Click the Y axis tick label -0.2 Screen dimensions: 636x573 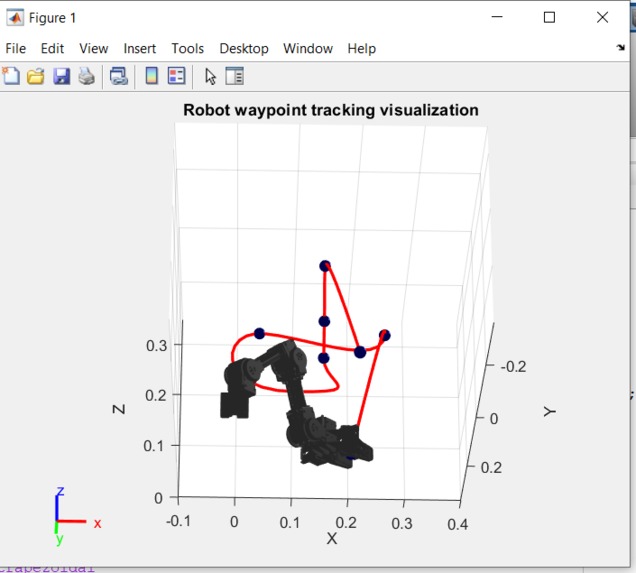point(514,367)
